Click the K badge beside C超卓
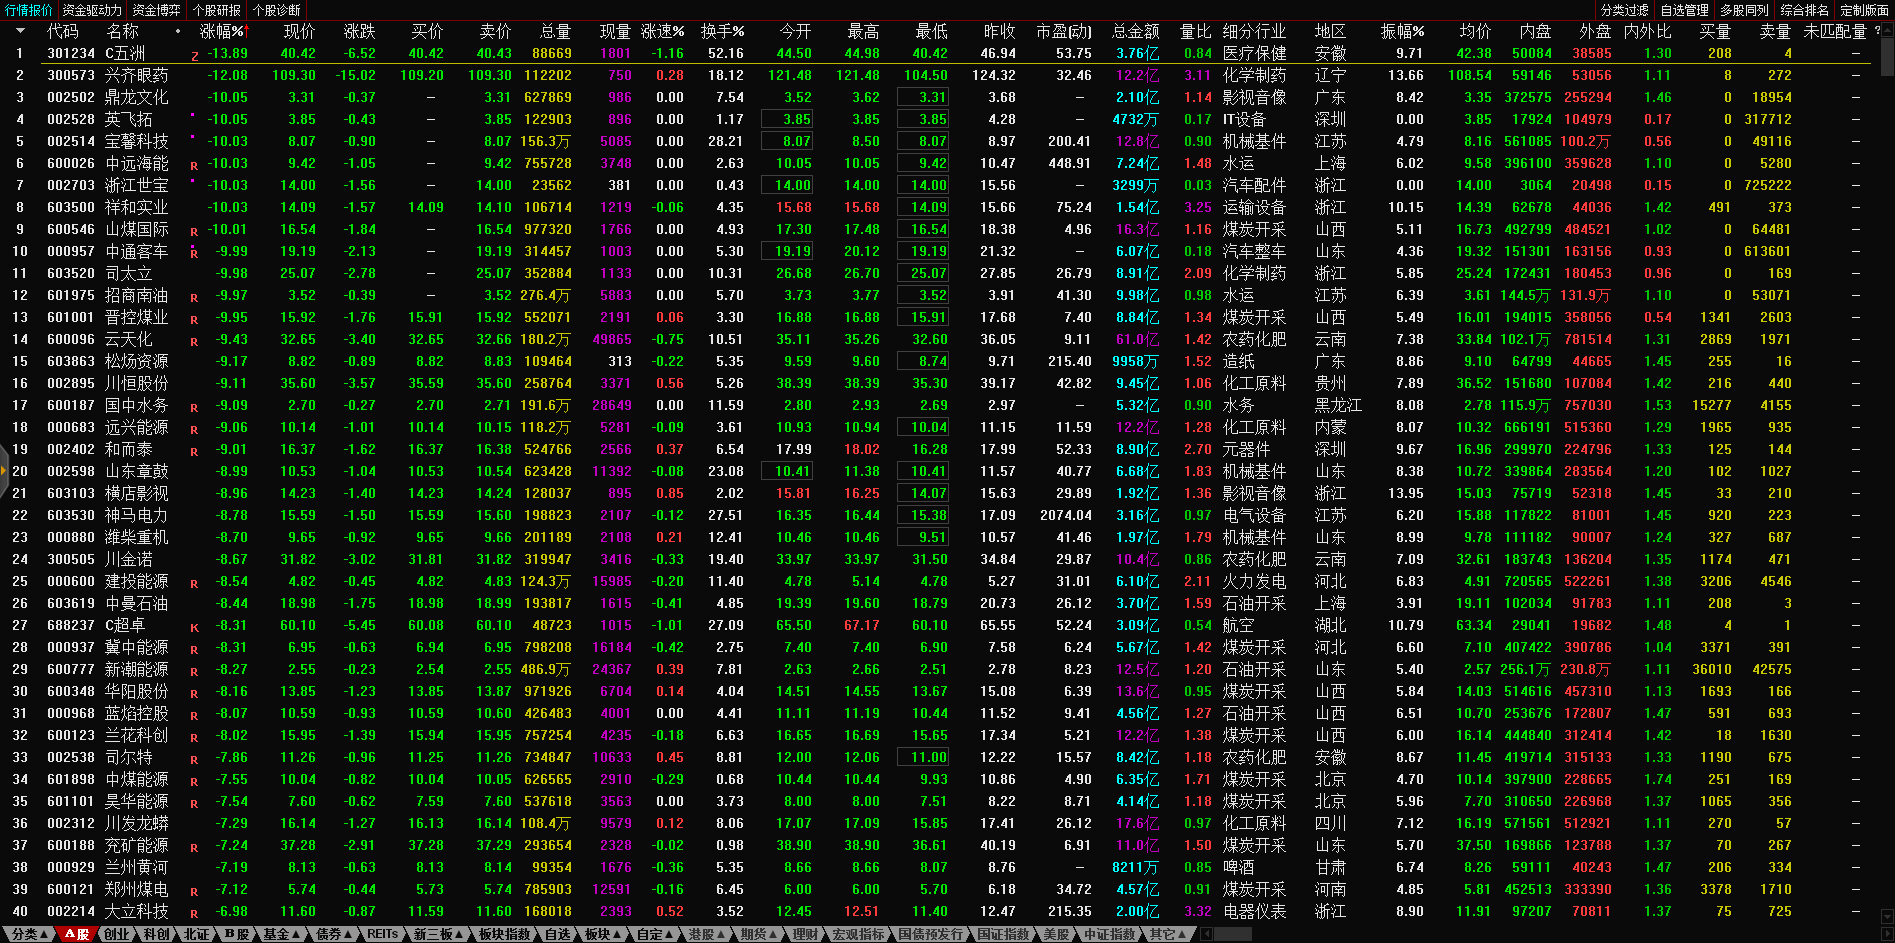 click(x=194, y=627)
